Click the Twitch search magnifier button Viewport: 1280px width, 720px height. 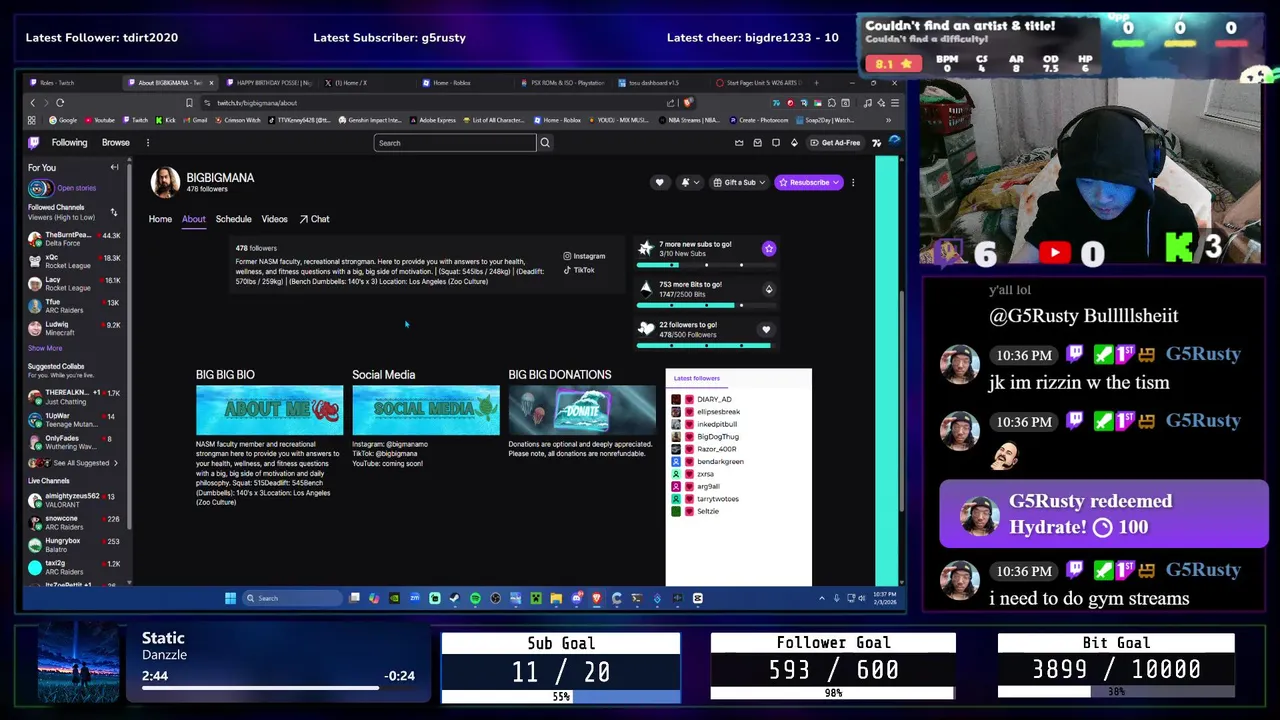click(x=545, y=143)
